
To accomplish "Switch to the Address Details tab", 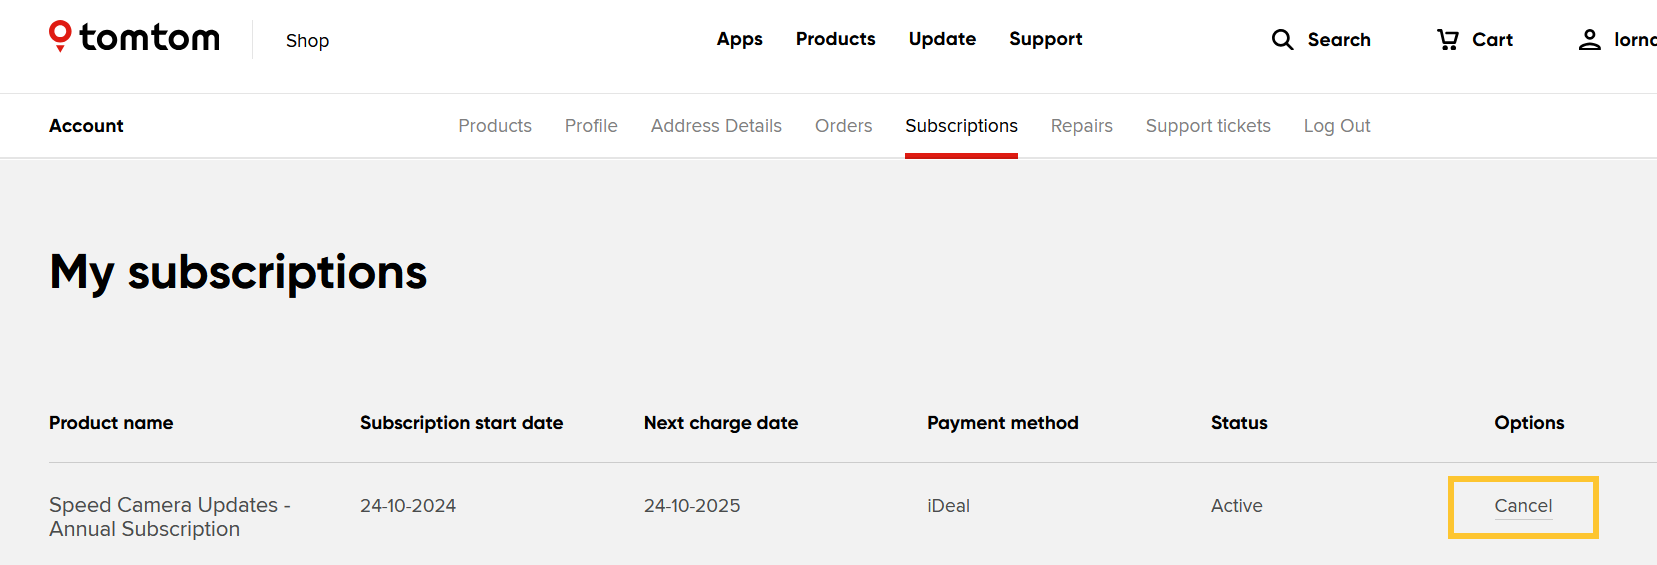I will click(x=716, y=126).
